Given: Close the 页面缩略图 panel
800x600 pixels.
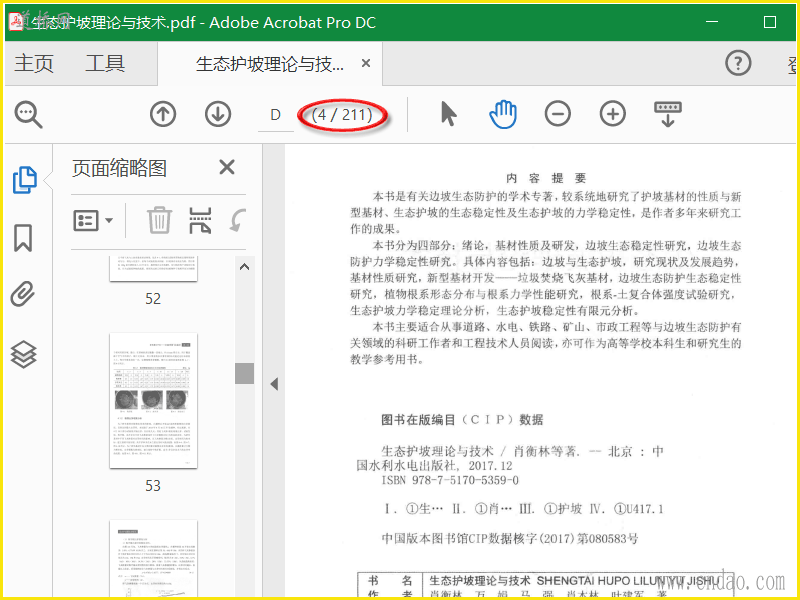Looking at the screenshot, I should coord(227,167).
